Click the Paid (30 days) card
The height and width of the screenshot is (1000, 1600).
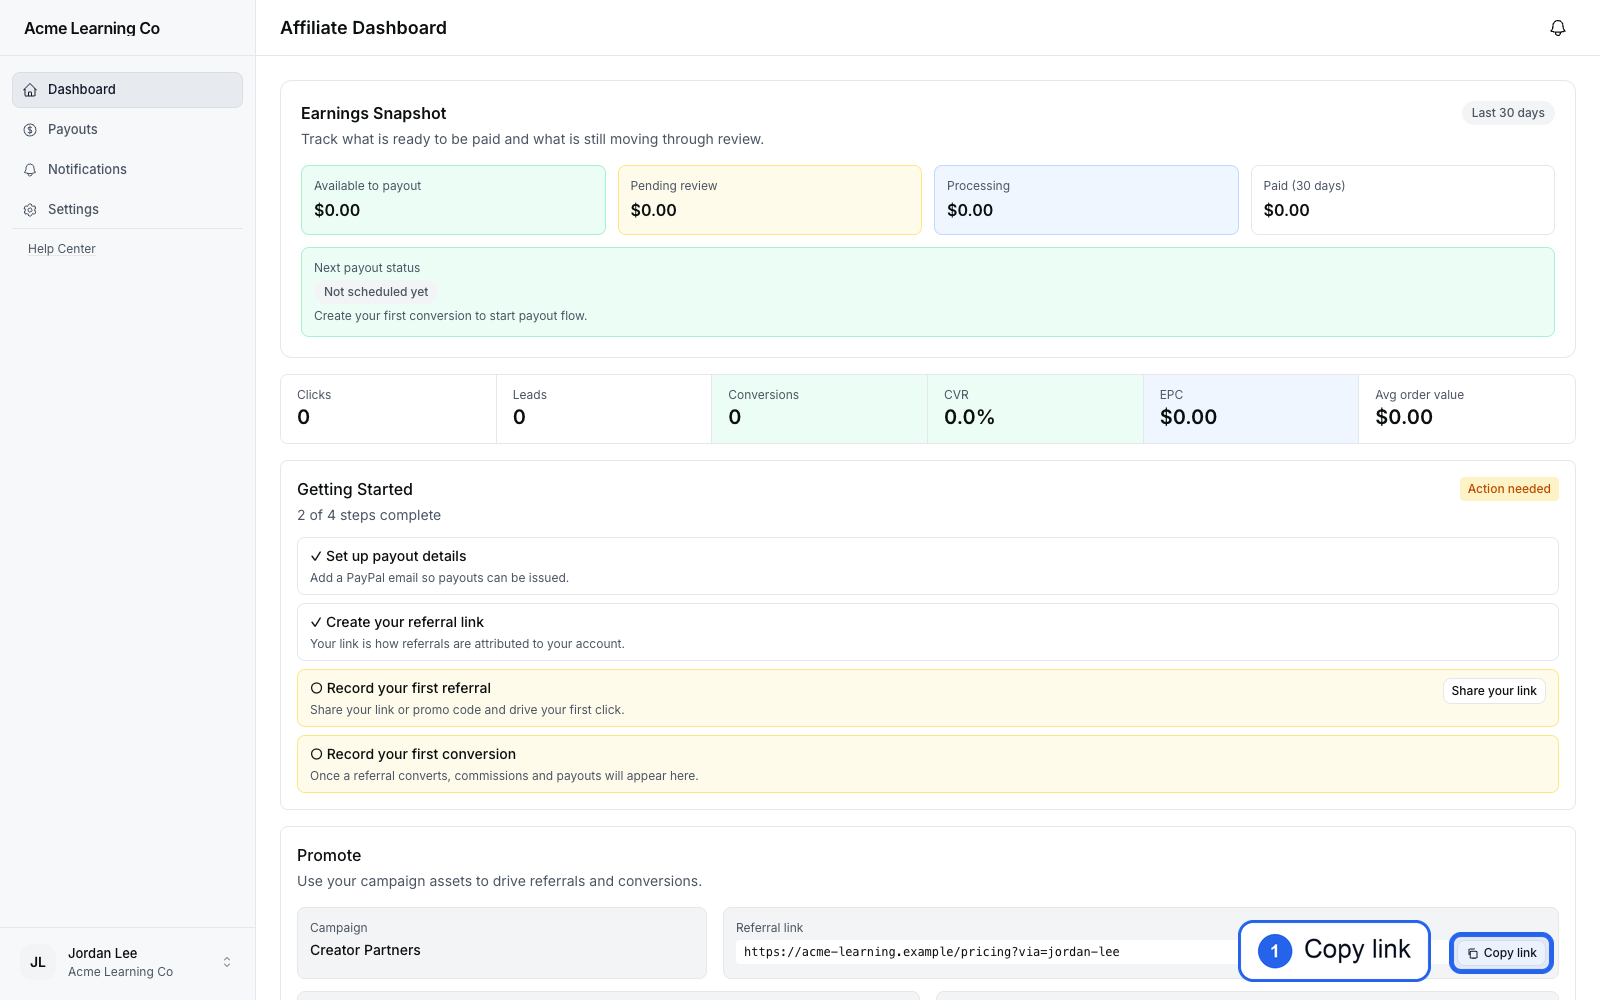pos(1403,200)
